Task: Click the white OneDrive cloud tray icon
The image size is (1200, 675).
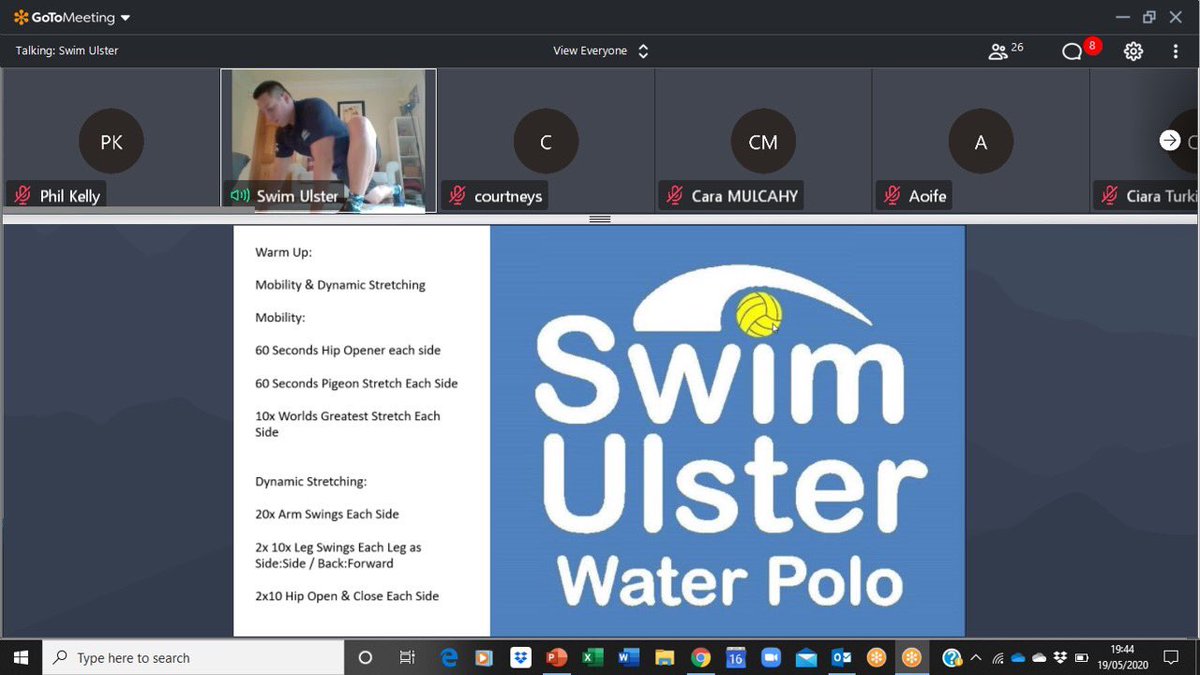Action: click(x=1040, y=658)
